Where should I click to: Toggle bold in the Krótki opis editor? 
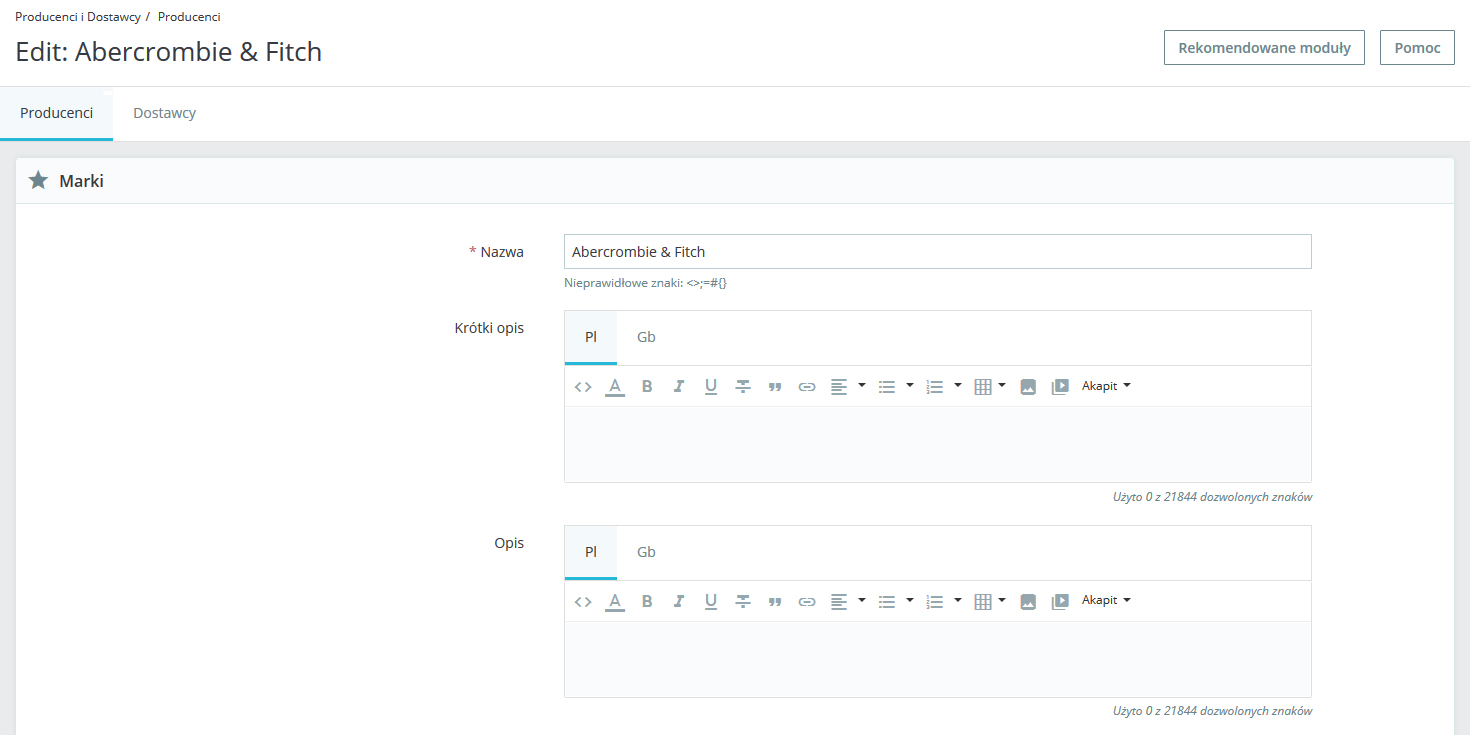click(x=647, y=386)
